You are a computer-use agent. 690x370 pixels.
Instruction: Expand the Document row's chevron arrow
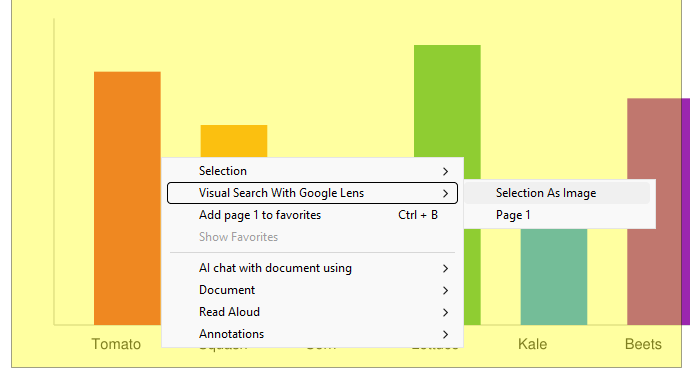coord(445,290)
